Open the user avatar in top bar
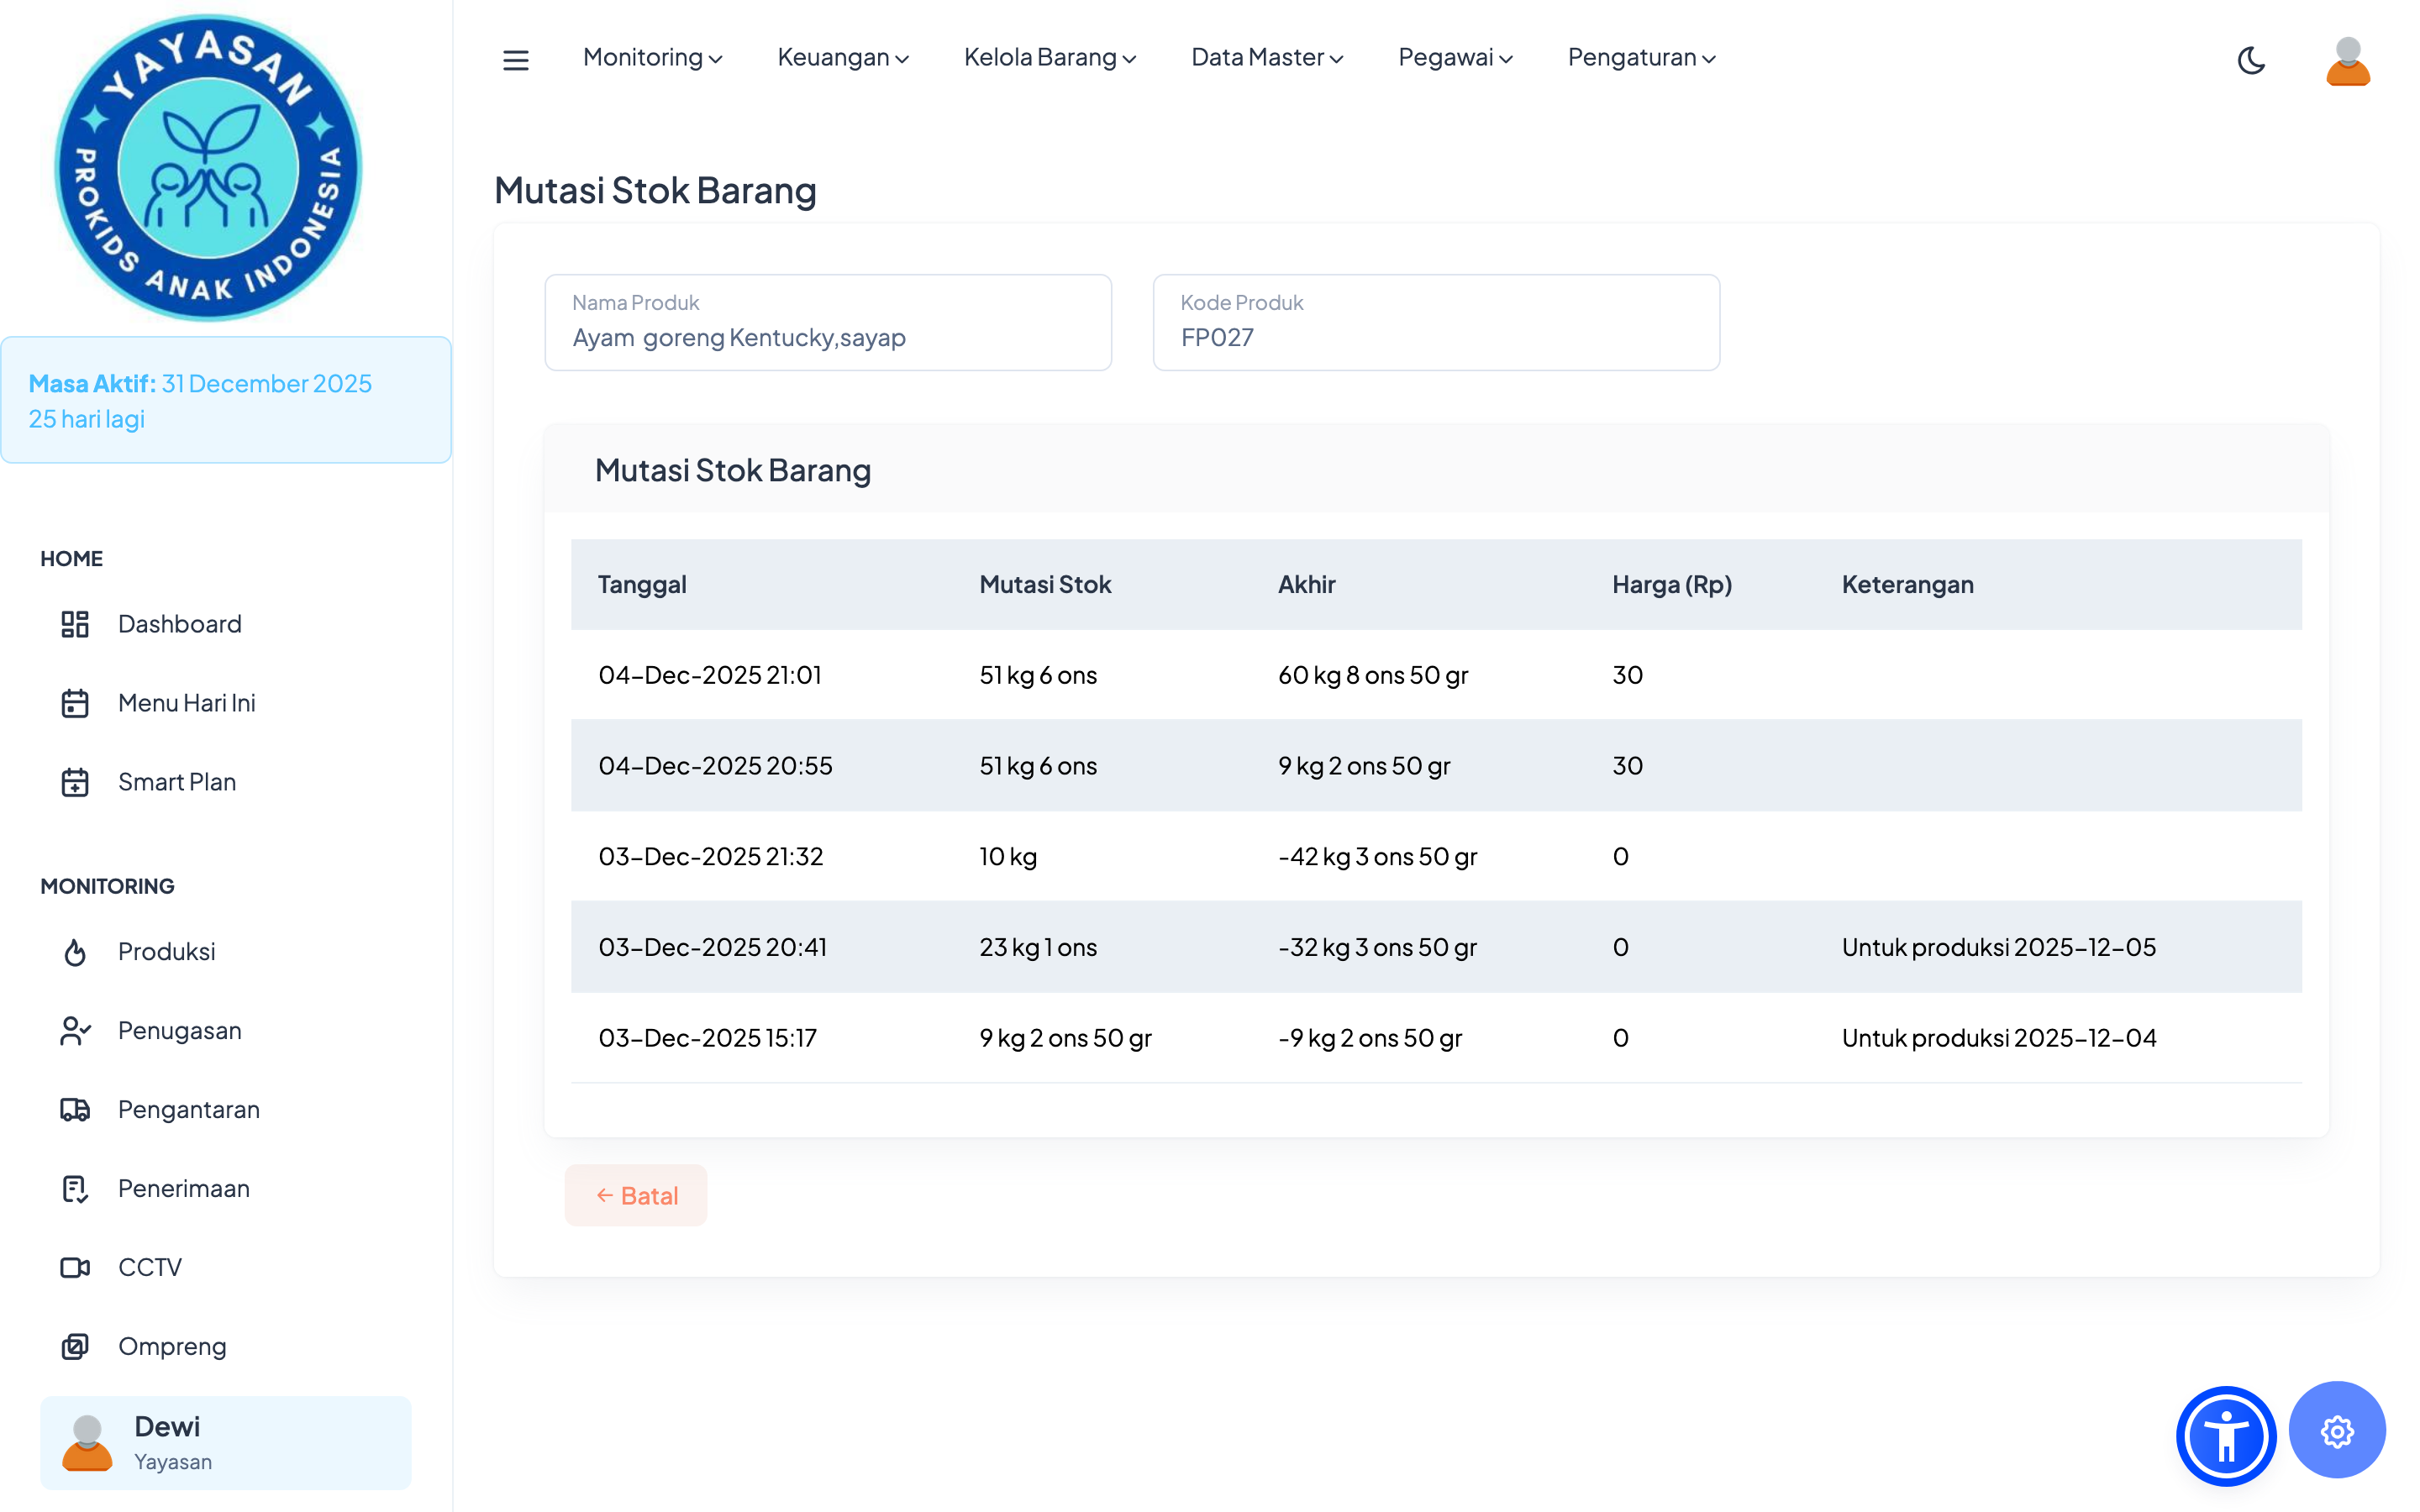 [x=2347, y=60]
